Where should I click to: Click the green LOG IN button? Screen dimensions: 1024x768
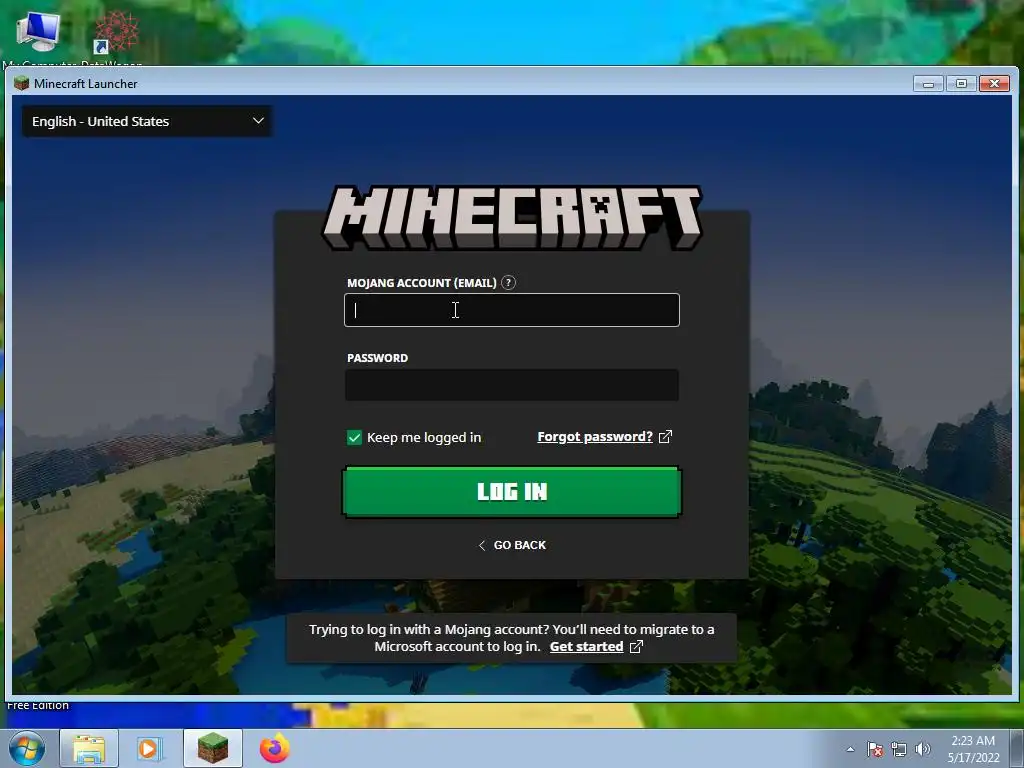512,492
